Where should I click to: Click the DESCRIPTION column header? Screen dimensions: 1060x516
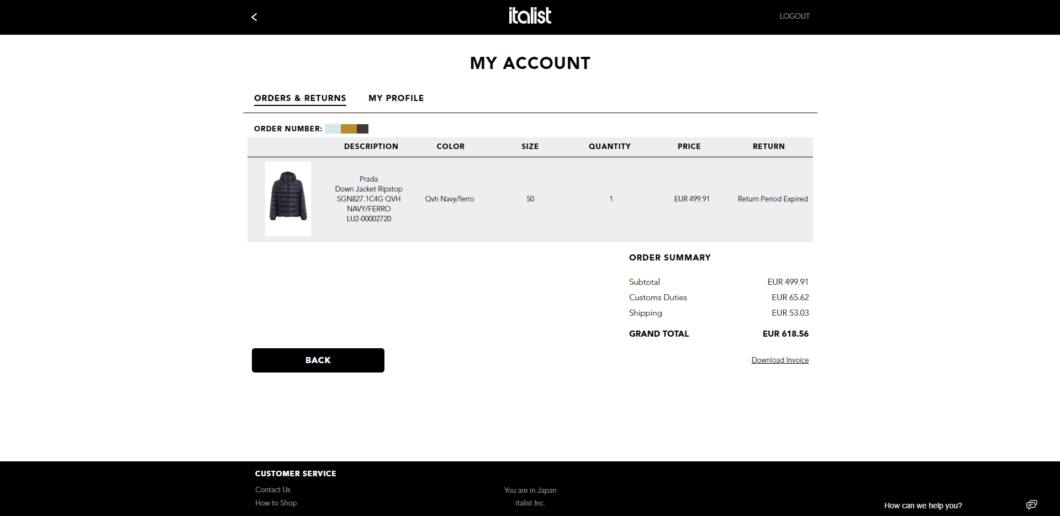(x=371, y=147)
